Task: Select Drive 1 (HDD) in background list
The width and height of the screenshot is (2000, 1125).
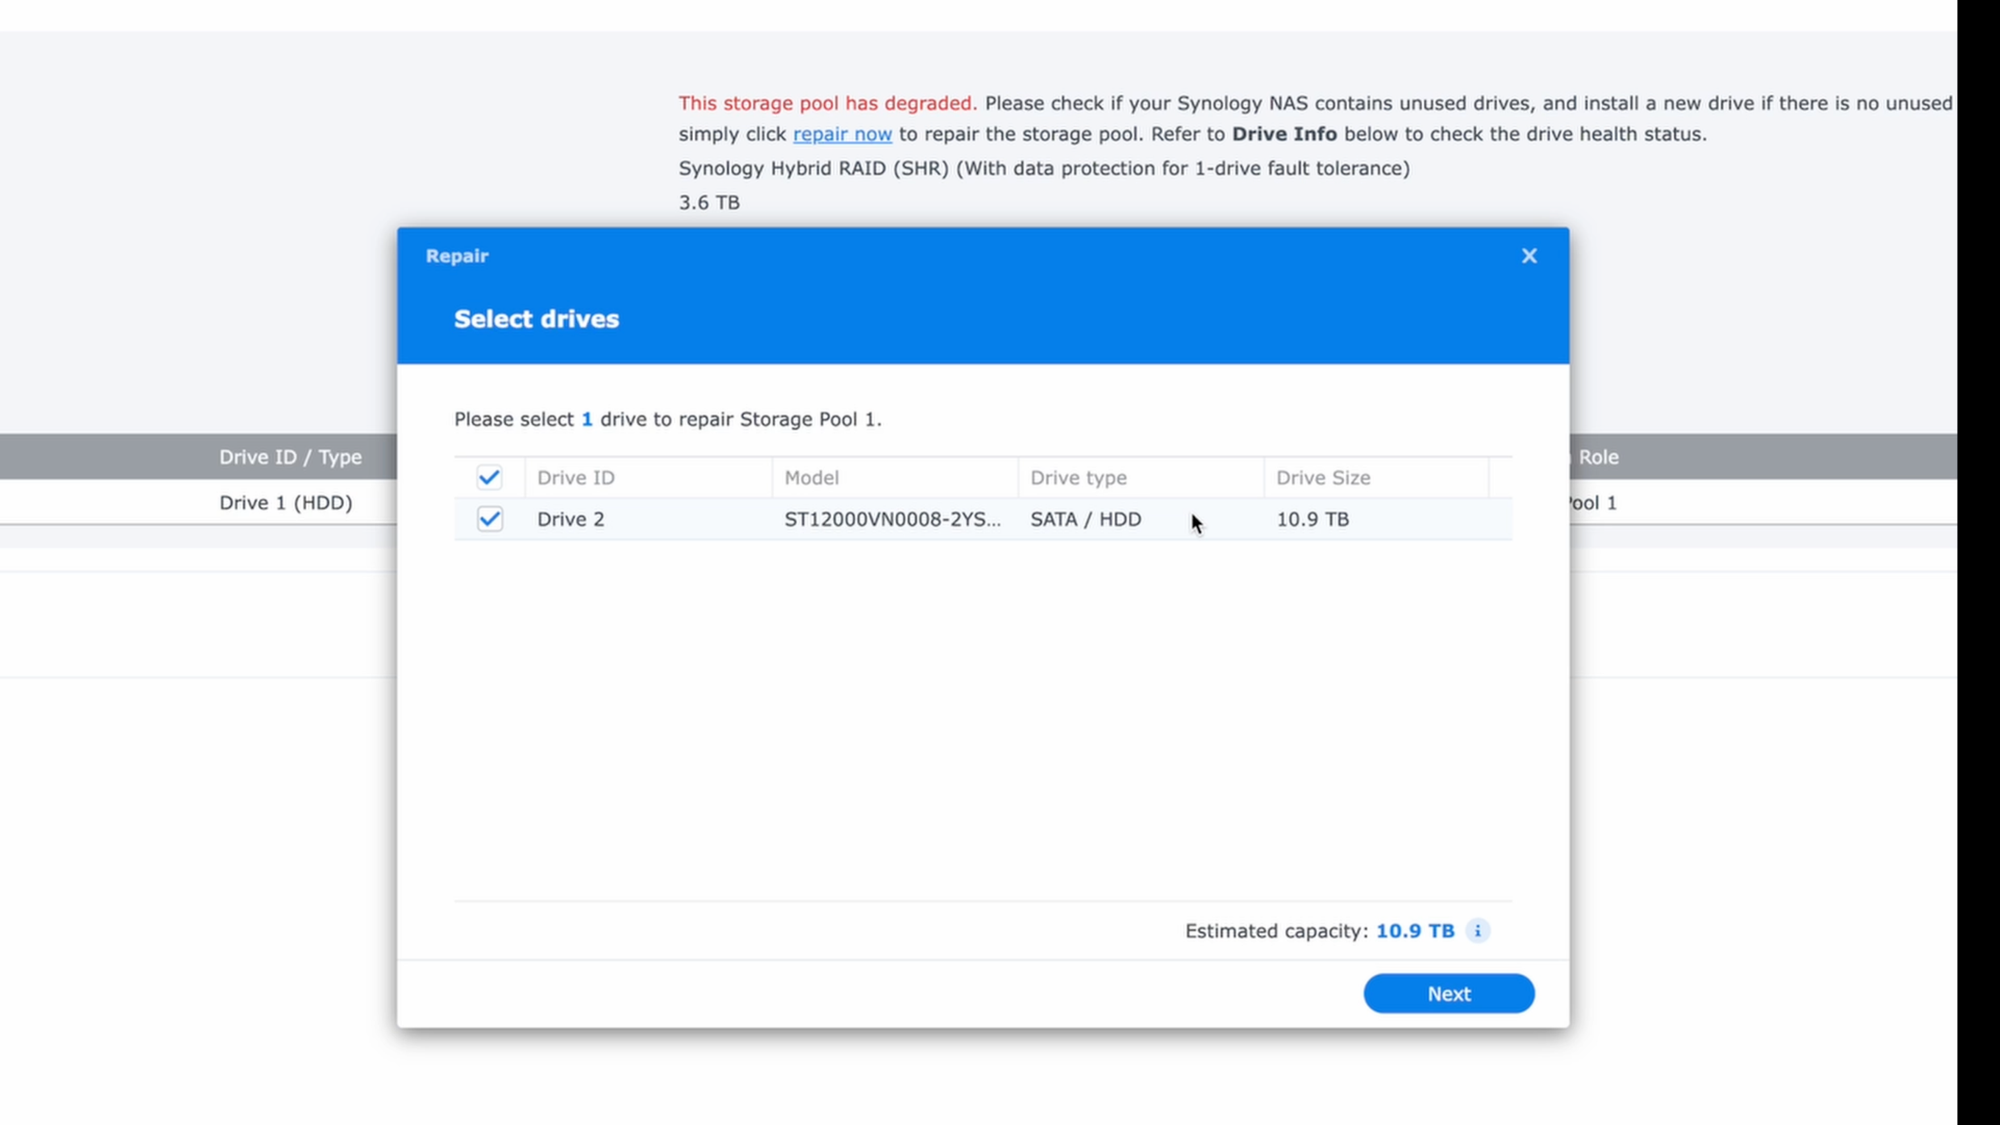Action: [x=285, y=503]
